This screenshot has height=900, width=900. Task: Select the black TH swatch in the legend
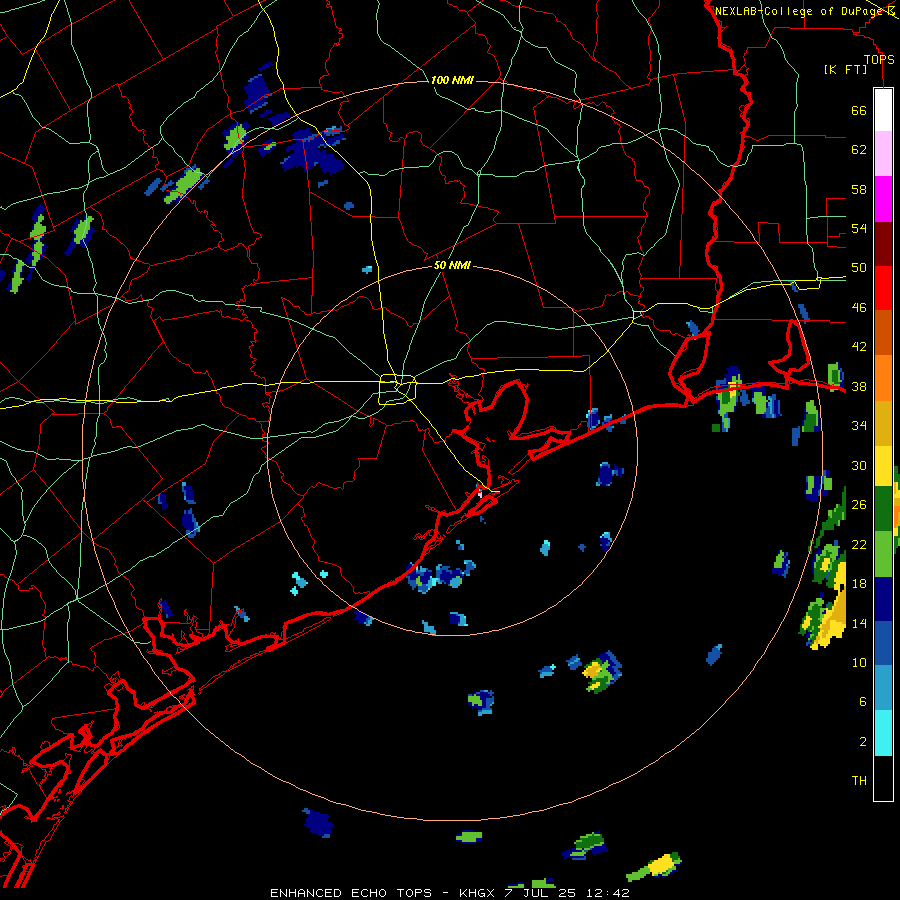(x=883, y=778)
